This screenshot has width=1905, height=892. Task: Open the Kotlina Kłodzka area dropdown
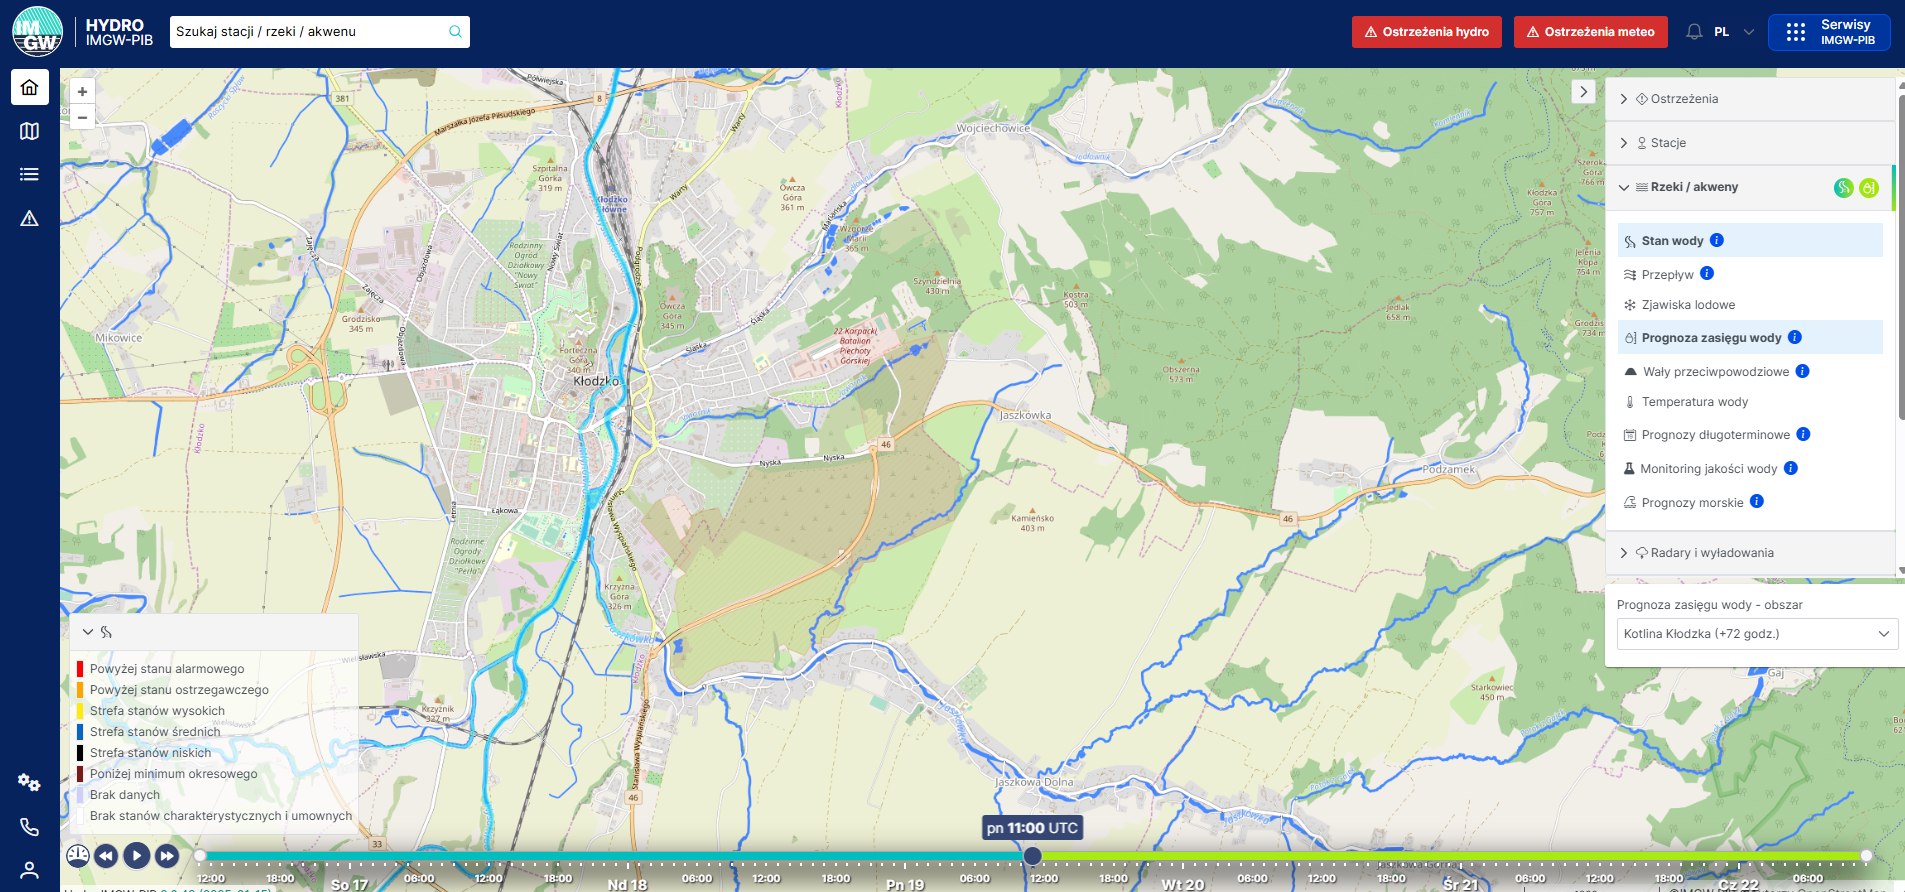(1756, 634)
